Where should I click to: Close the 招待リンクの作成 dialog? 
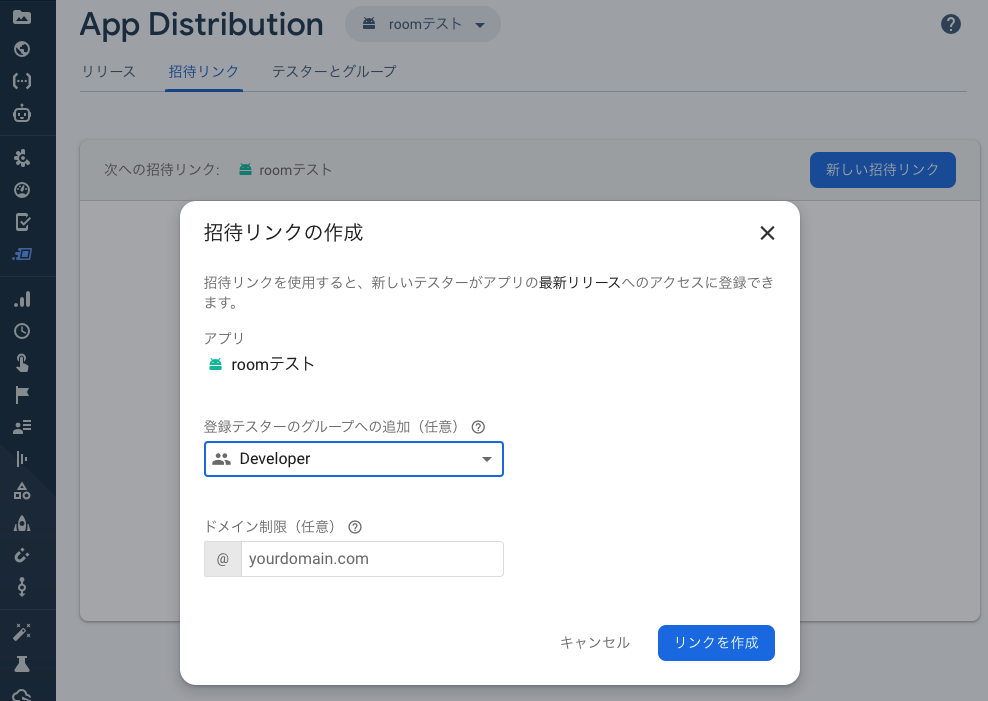click(767, 233)
